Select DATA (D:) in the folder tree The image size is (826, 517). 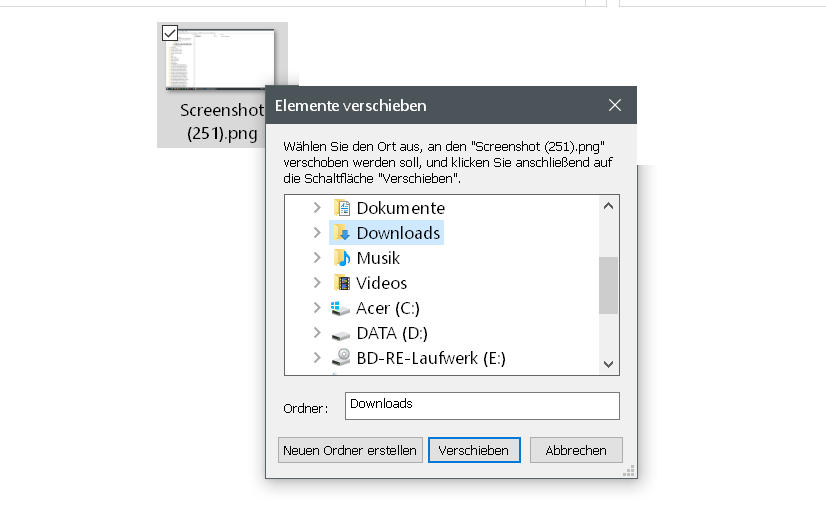(392, 333)
